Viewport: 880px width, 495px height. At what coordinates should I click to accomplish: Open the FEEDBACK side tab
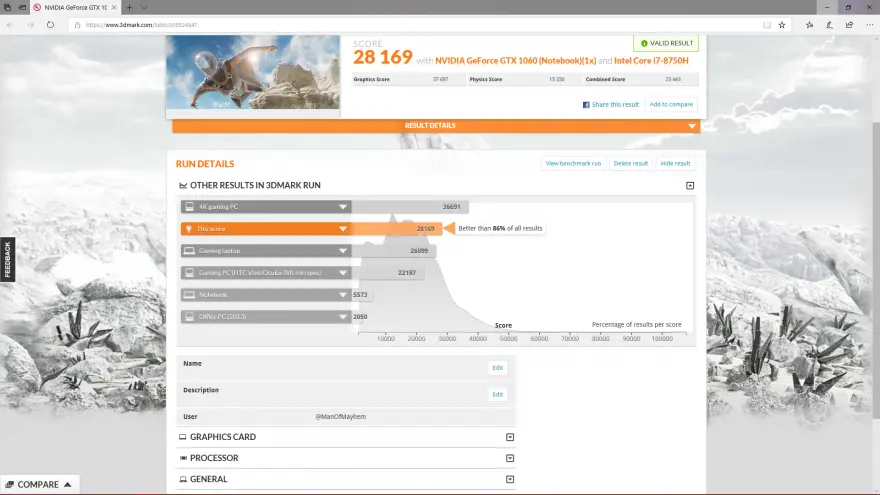(x=7, y=259)
